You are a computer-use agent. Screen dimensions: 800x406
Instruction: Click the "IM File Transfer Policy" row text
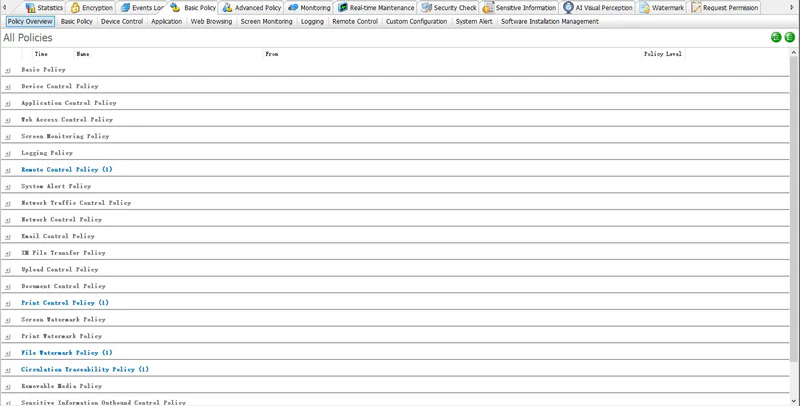tap(63, 252)
